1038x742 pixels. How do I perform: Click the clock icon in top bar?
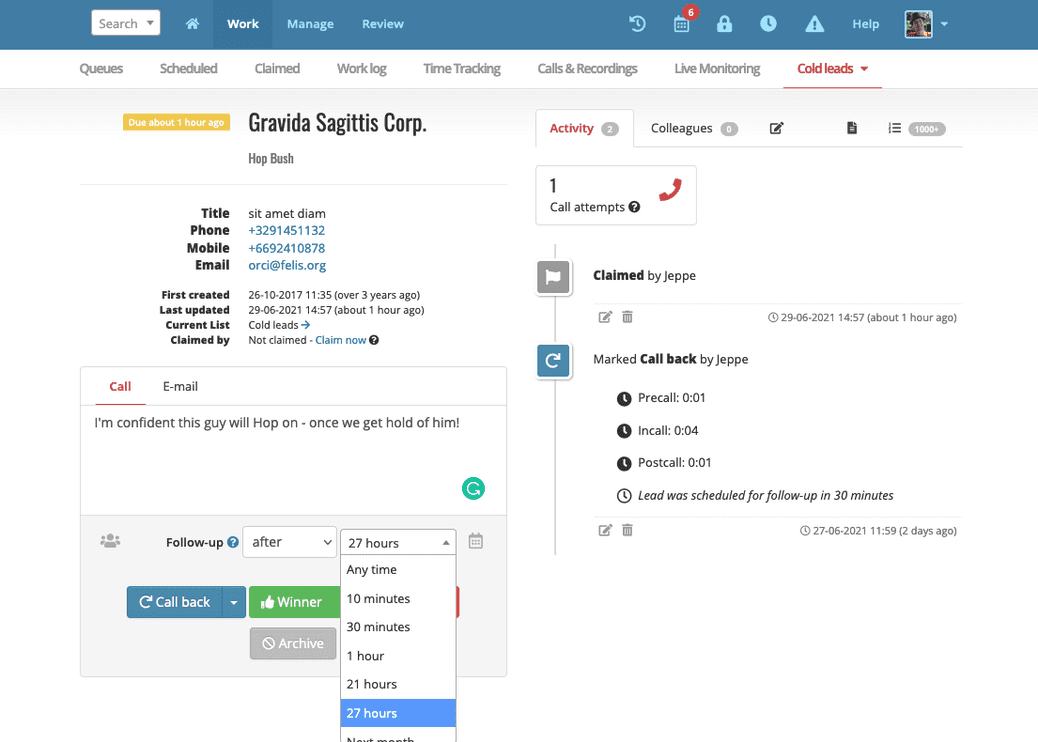point(768,24)
